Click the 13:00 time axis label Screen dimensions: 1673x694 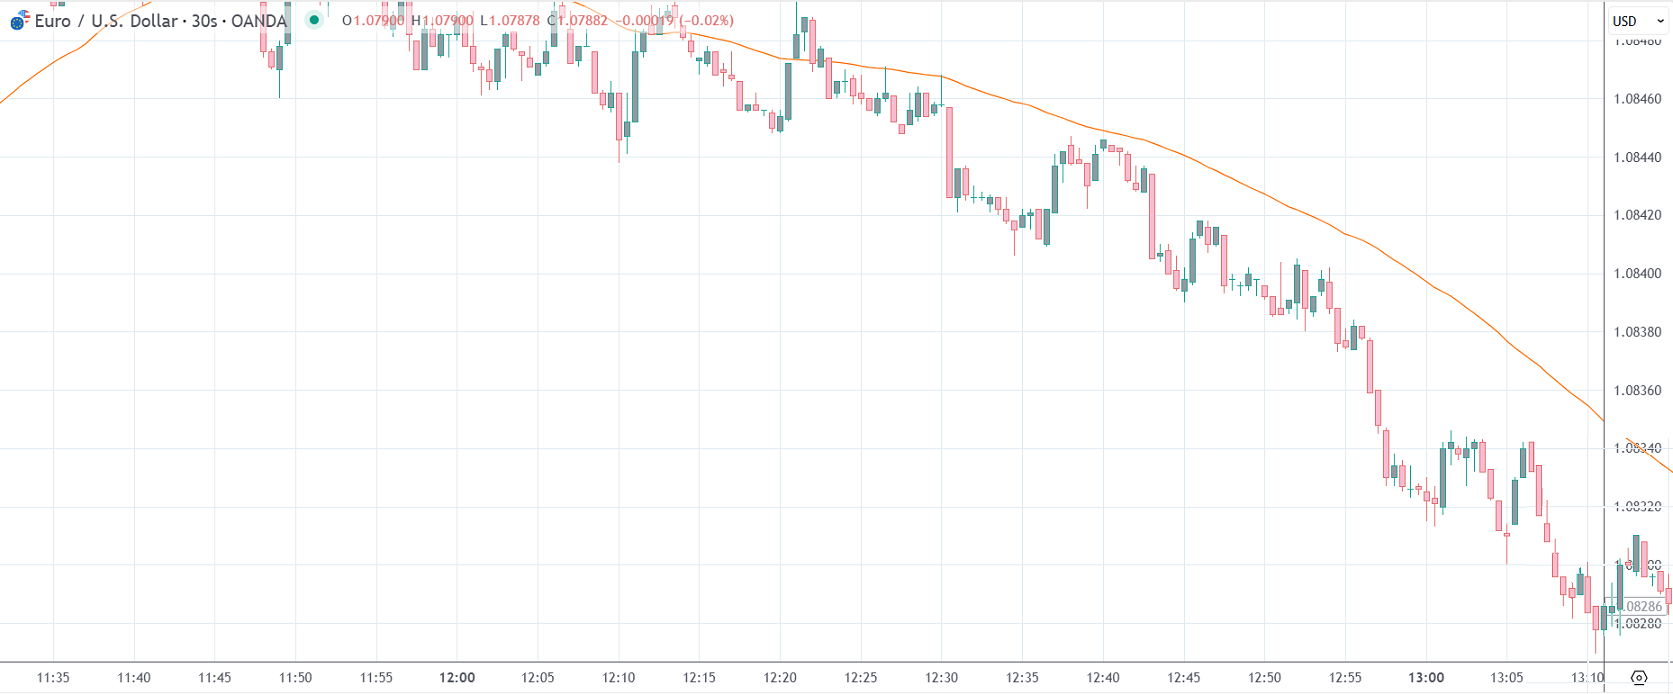coord(1426,678)
